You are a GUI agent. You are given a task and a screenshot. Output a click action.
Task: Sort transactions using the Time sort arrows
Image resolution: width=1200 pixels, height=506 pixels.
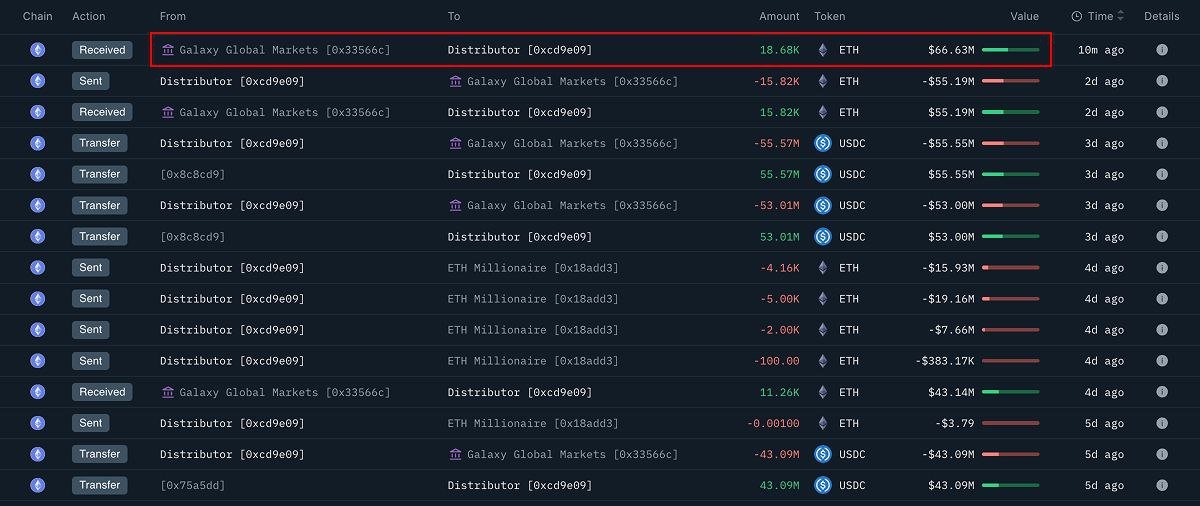click(1121, 16)
